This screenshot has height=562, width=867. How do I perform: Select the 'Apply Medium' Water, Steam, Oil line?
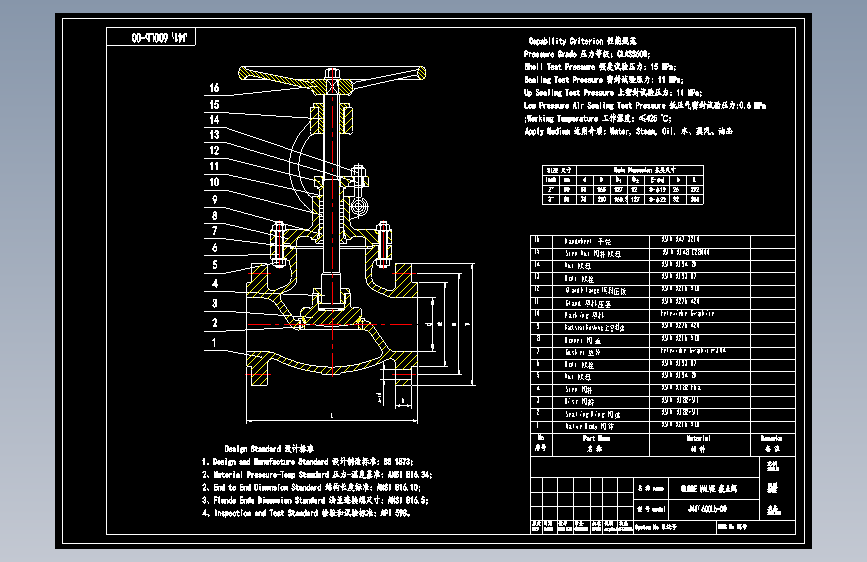[628, 132]
